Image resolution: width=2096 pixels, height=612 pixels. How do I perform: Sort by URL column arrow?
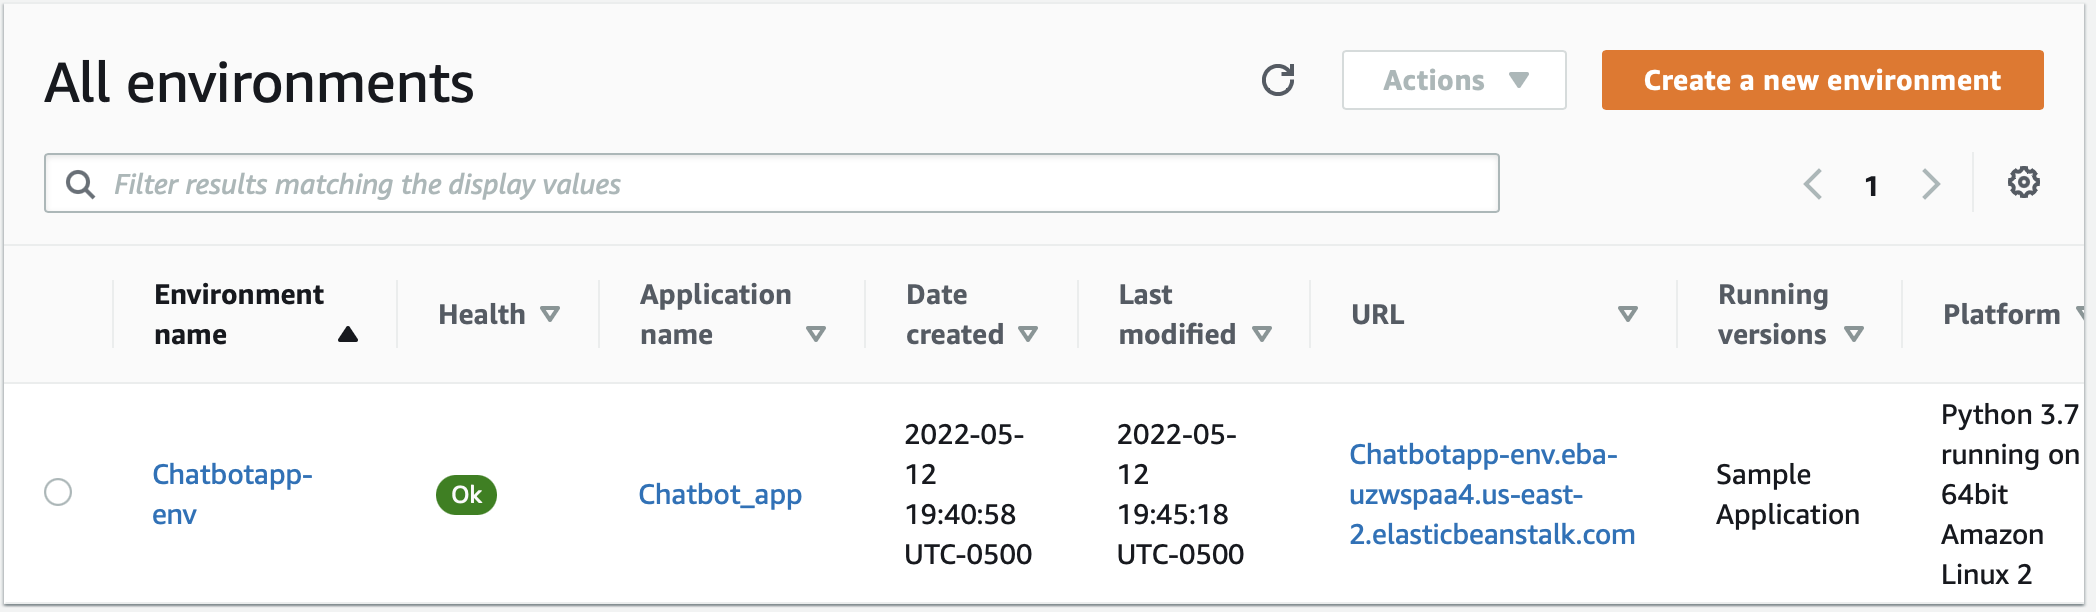pos(1628,314)
